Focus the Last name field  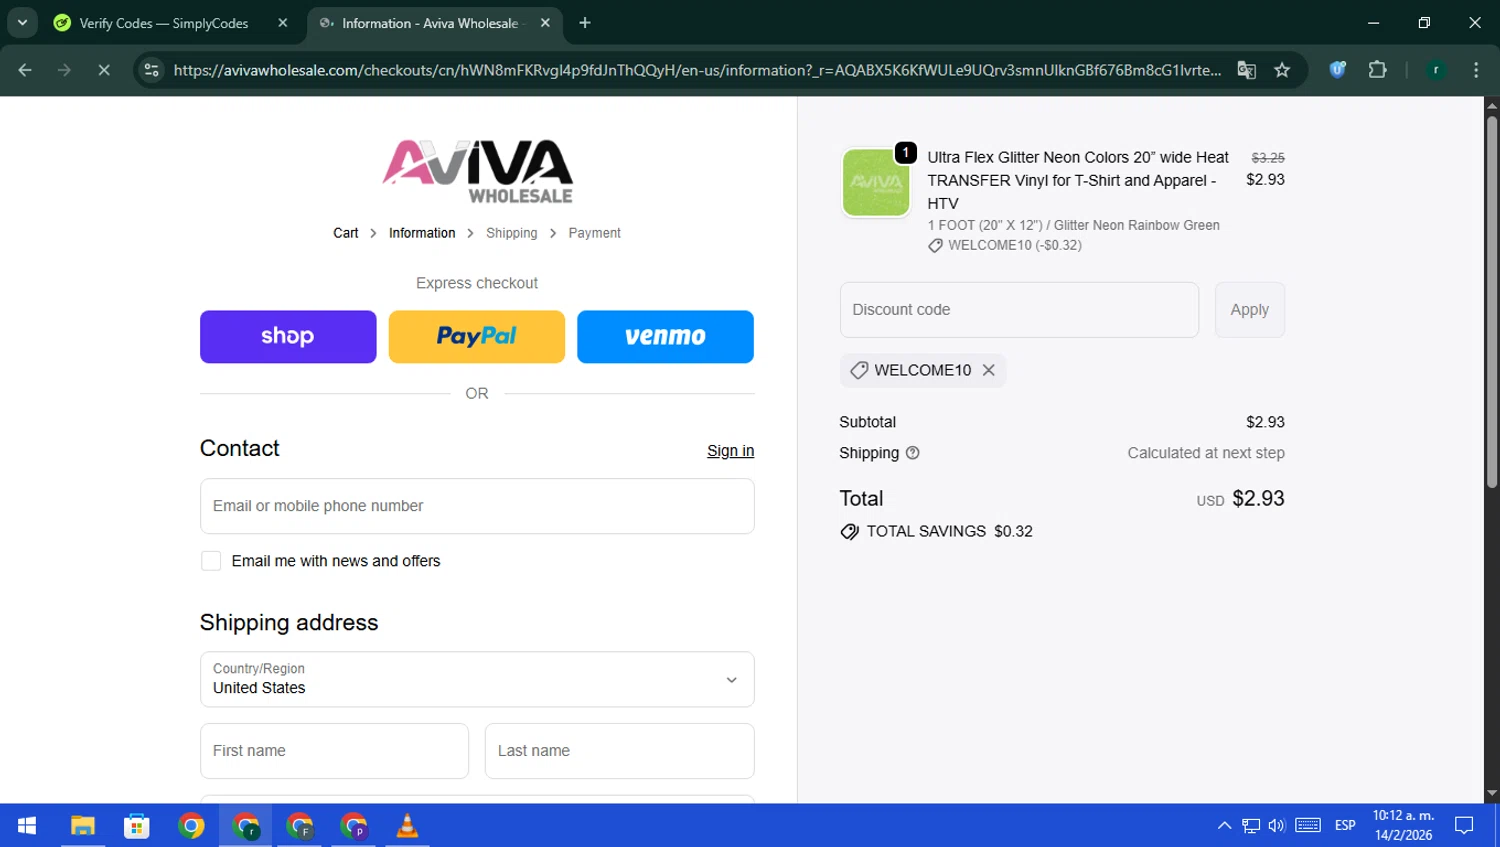(619, 751)
